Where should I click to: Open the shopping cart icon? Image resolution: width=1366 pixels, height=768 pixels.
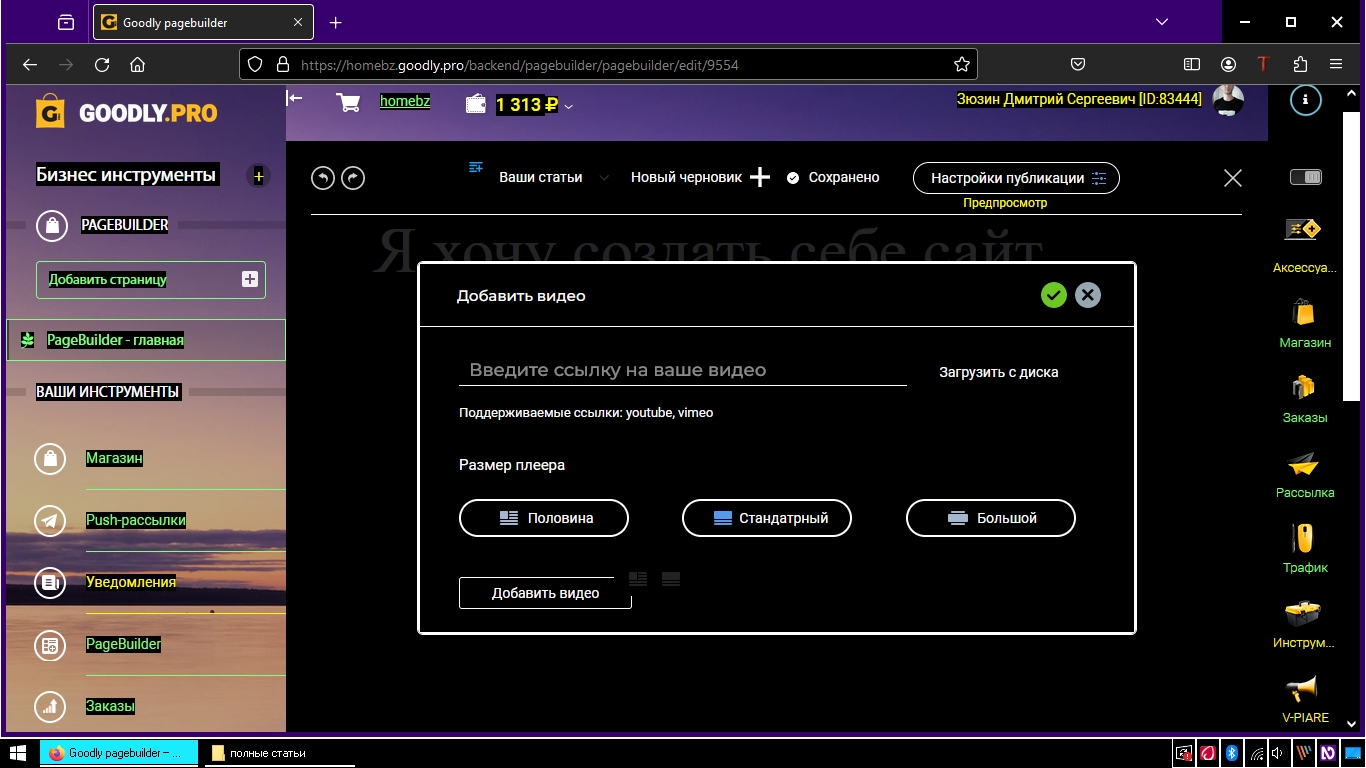point(348,103)
